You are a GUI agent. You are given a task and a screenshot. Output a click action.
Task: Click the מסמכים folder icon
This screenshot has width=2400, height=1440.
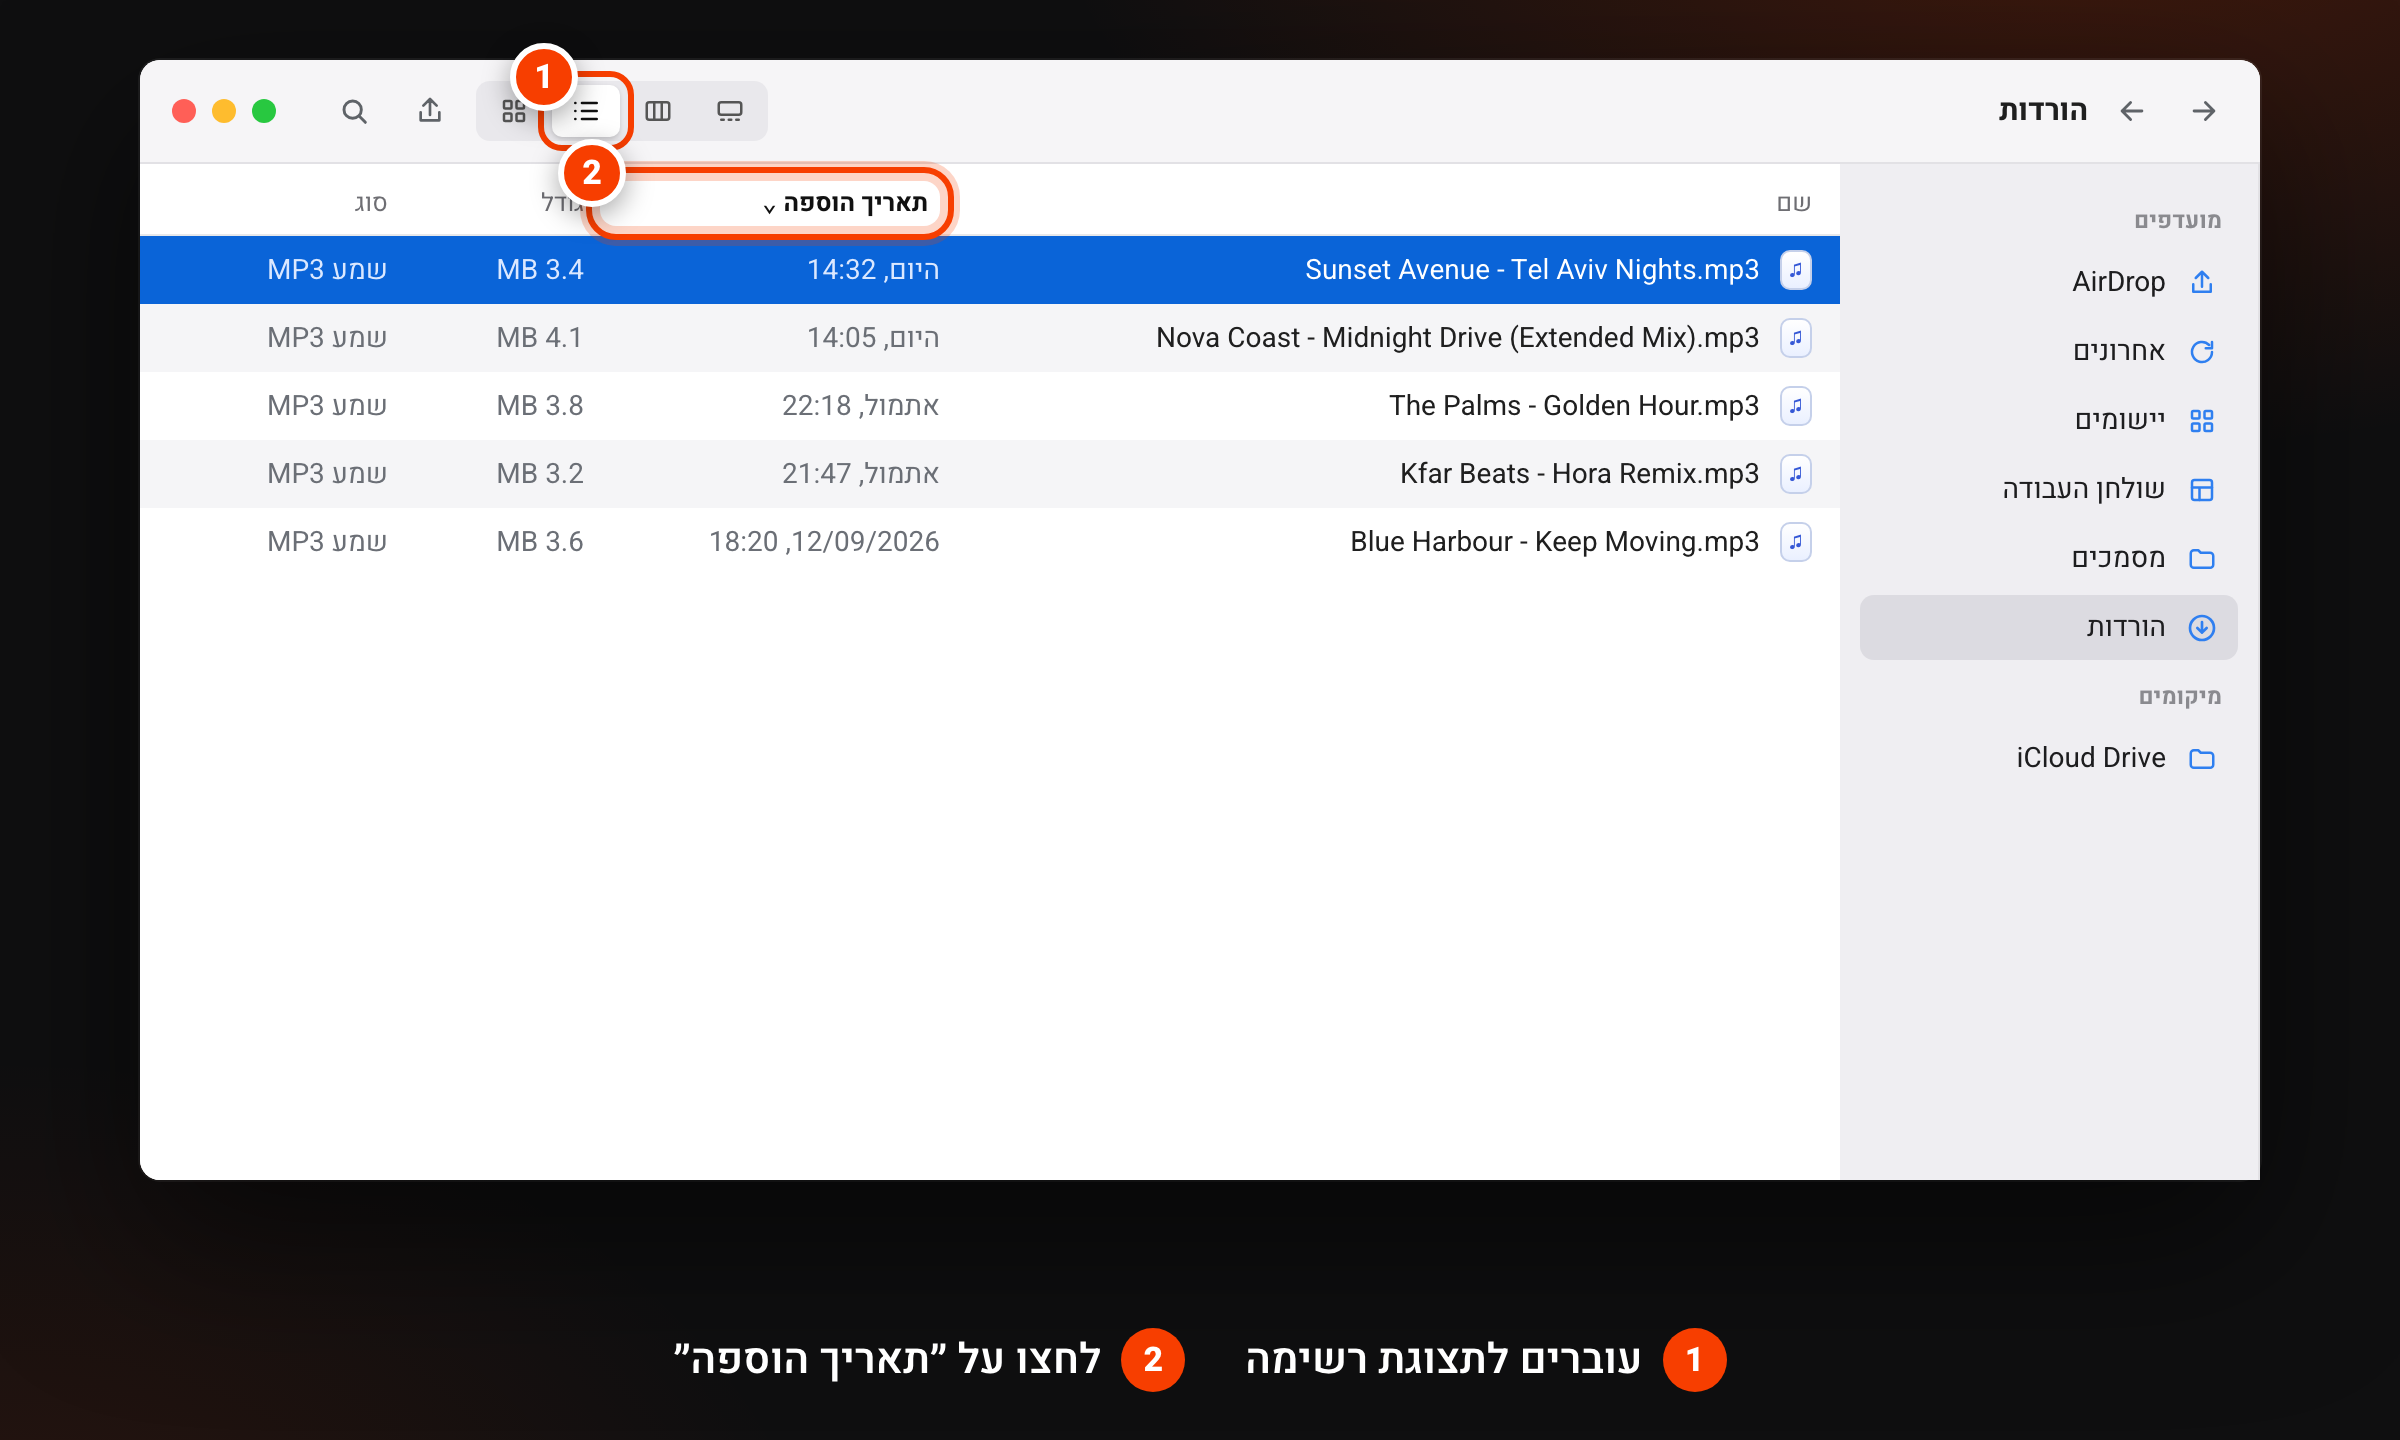(x=2202, y=558)
